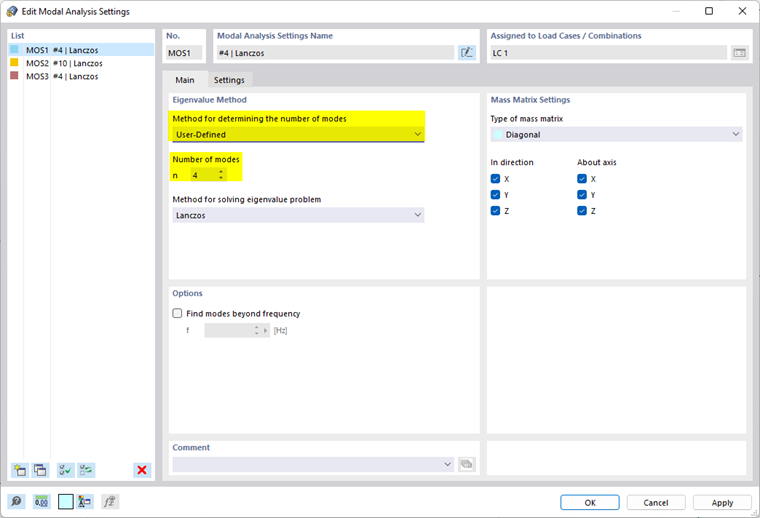Uncheck About axis X checkbox

[x=582, y=179]
